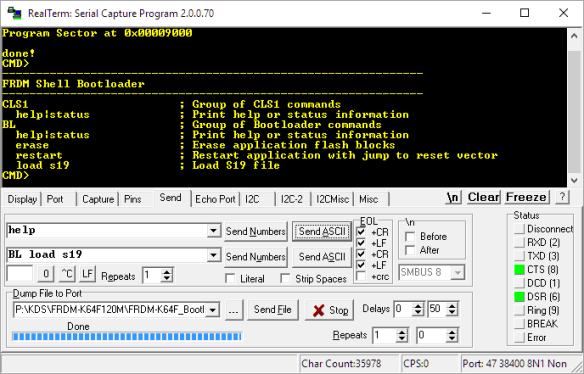Click the Char Count:35978 status field
Viewport: 584px width, 374px height.
[x=348, y=363]
